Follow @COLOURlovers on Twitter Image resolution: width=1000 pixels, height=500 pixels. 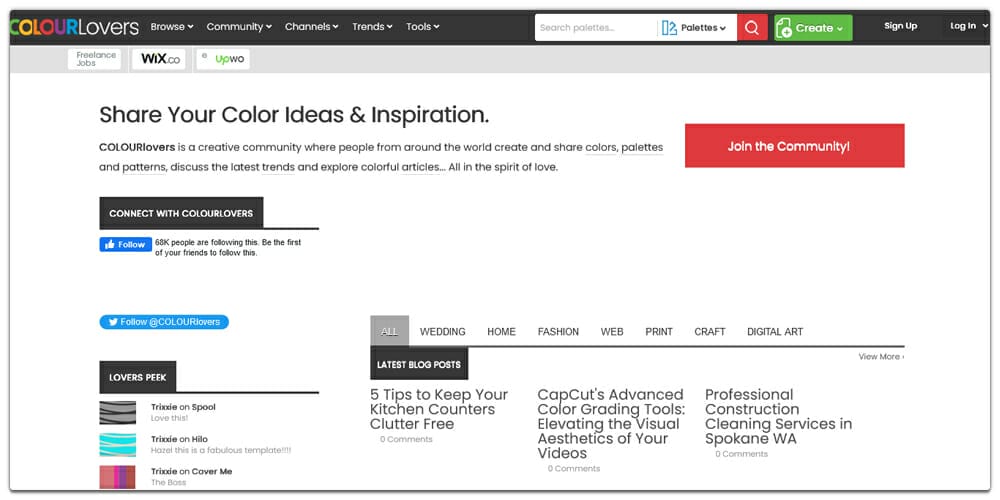pos(164,322)
